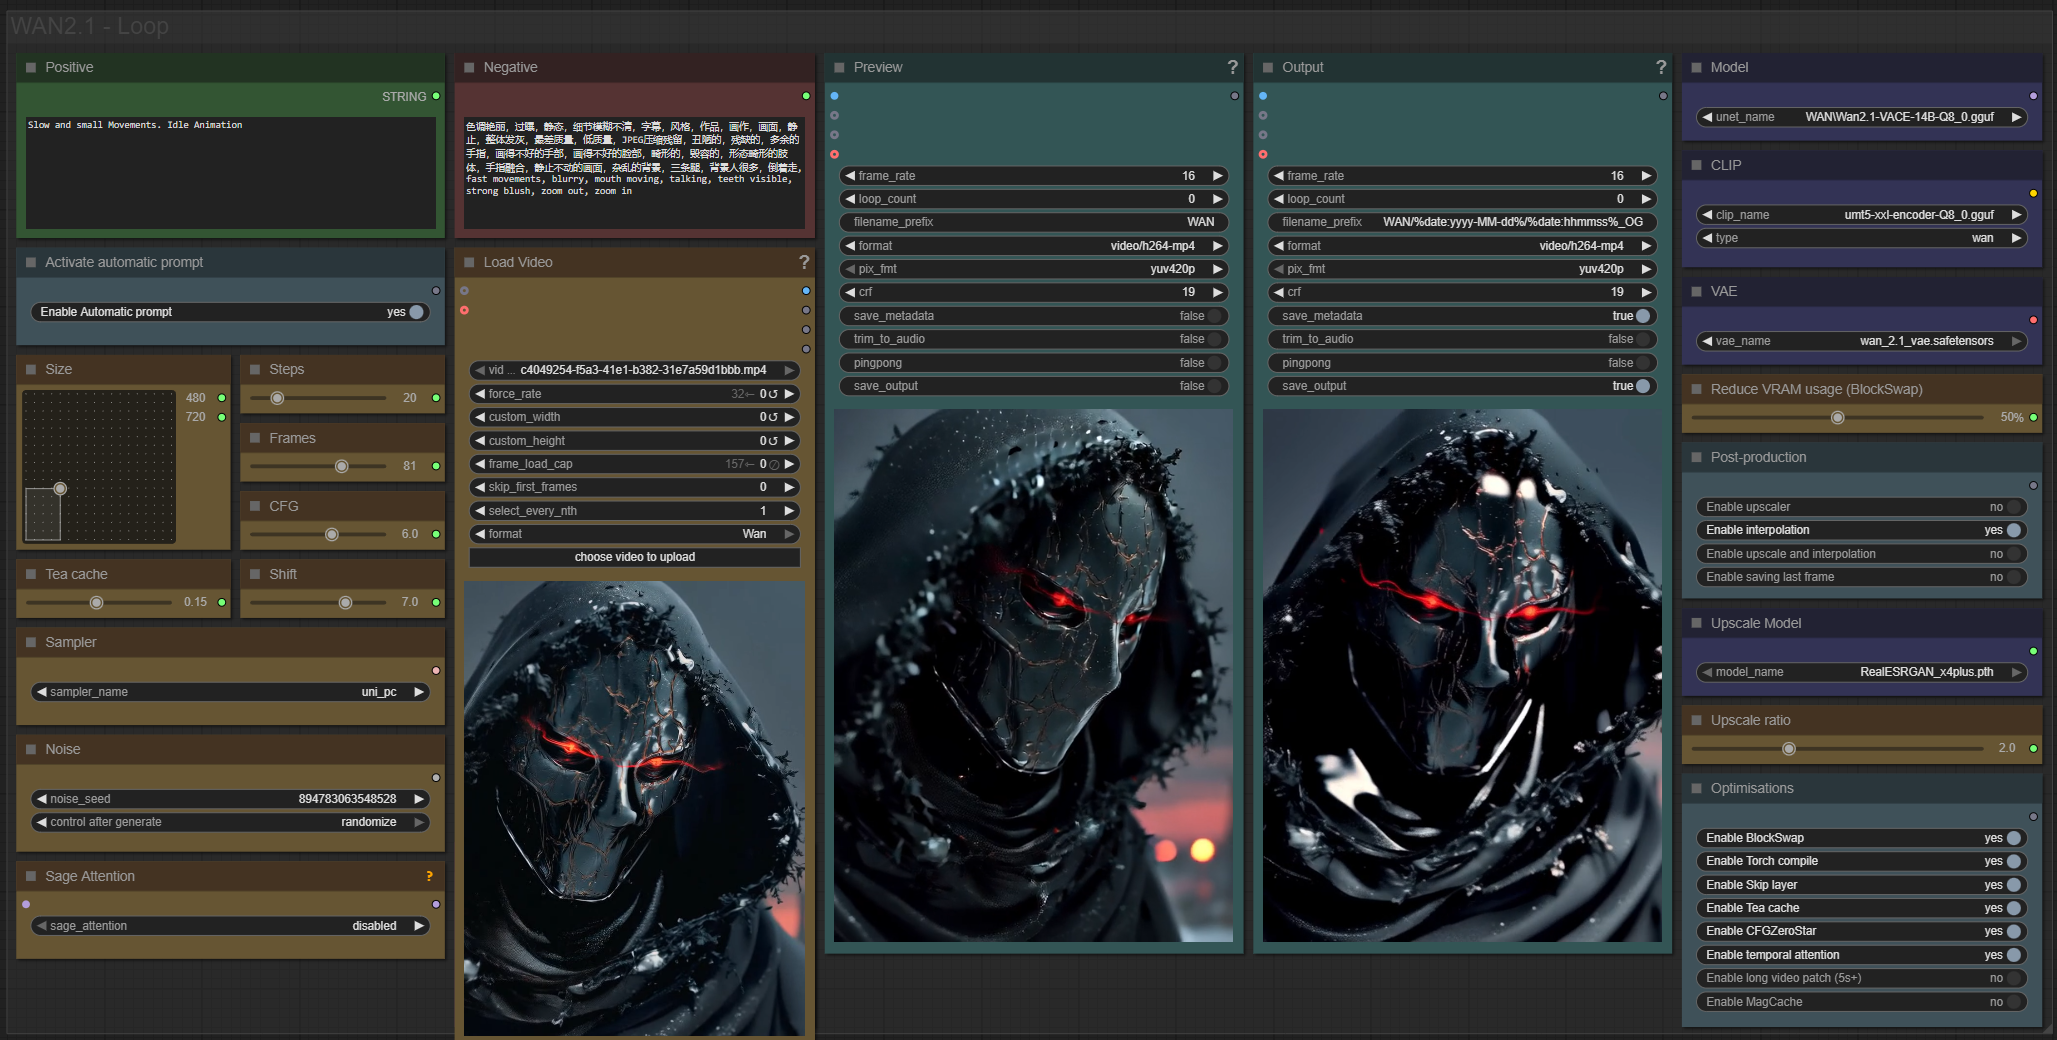
Task: Click the choose video to upload button
Action: (634, 557)
